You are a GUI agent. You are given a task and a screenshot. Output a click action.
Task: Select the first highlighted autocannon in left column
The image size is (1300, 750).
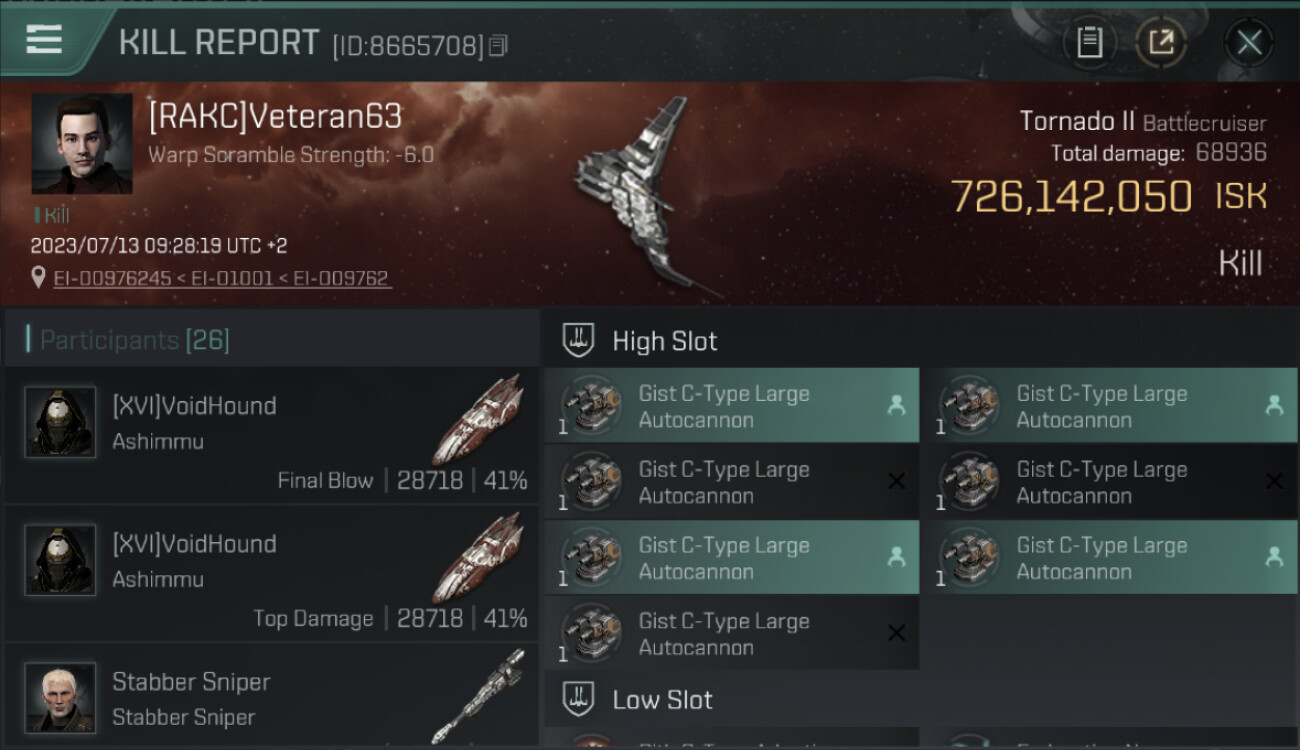(730, 406)
